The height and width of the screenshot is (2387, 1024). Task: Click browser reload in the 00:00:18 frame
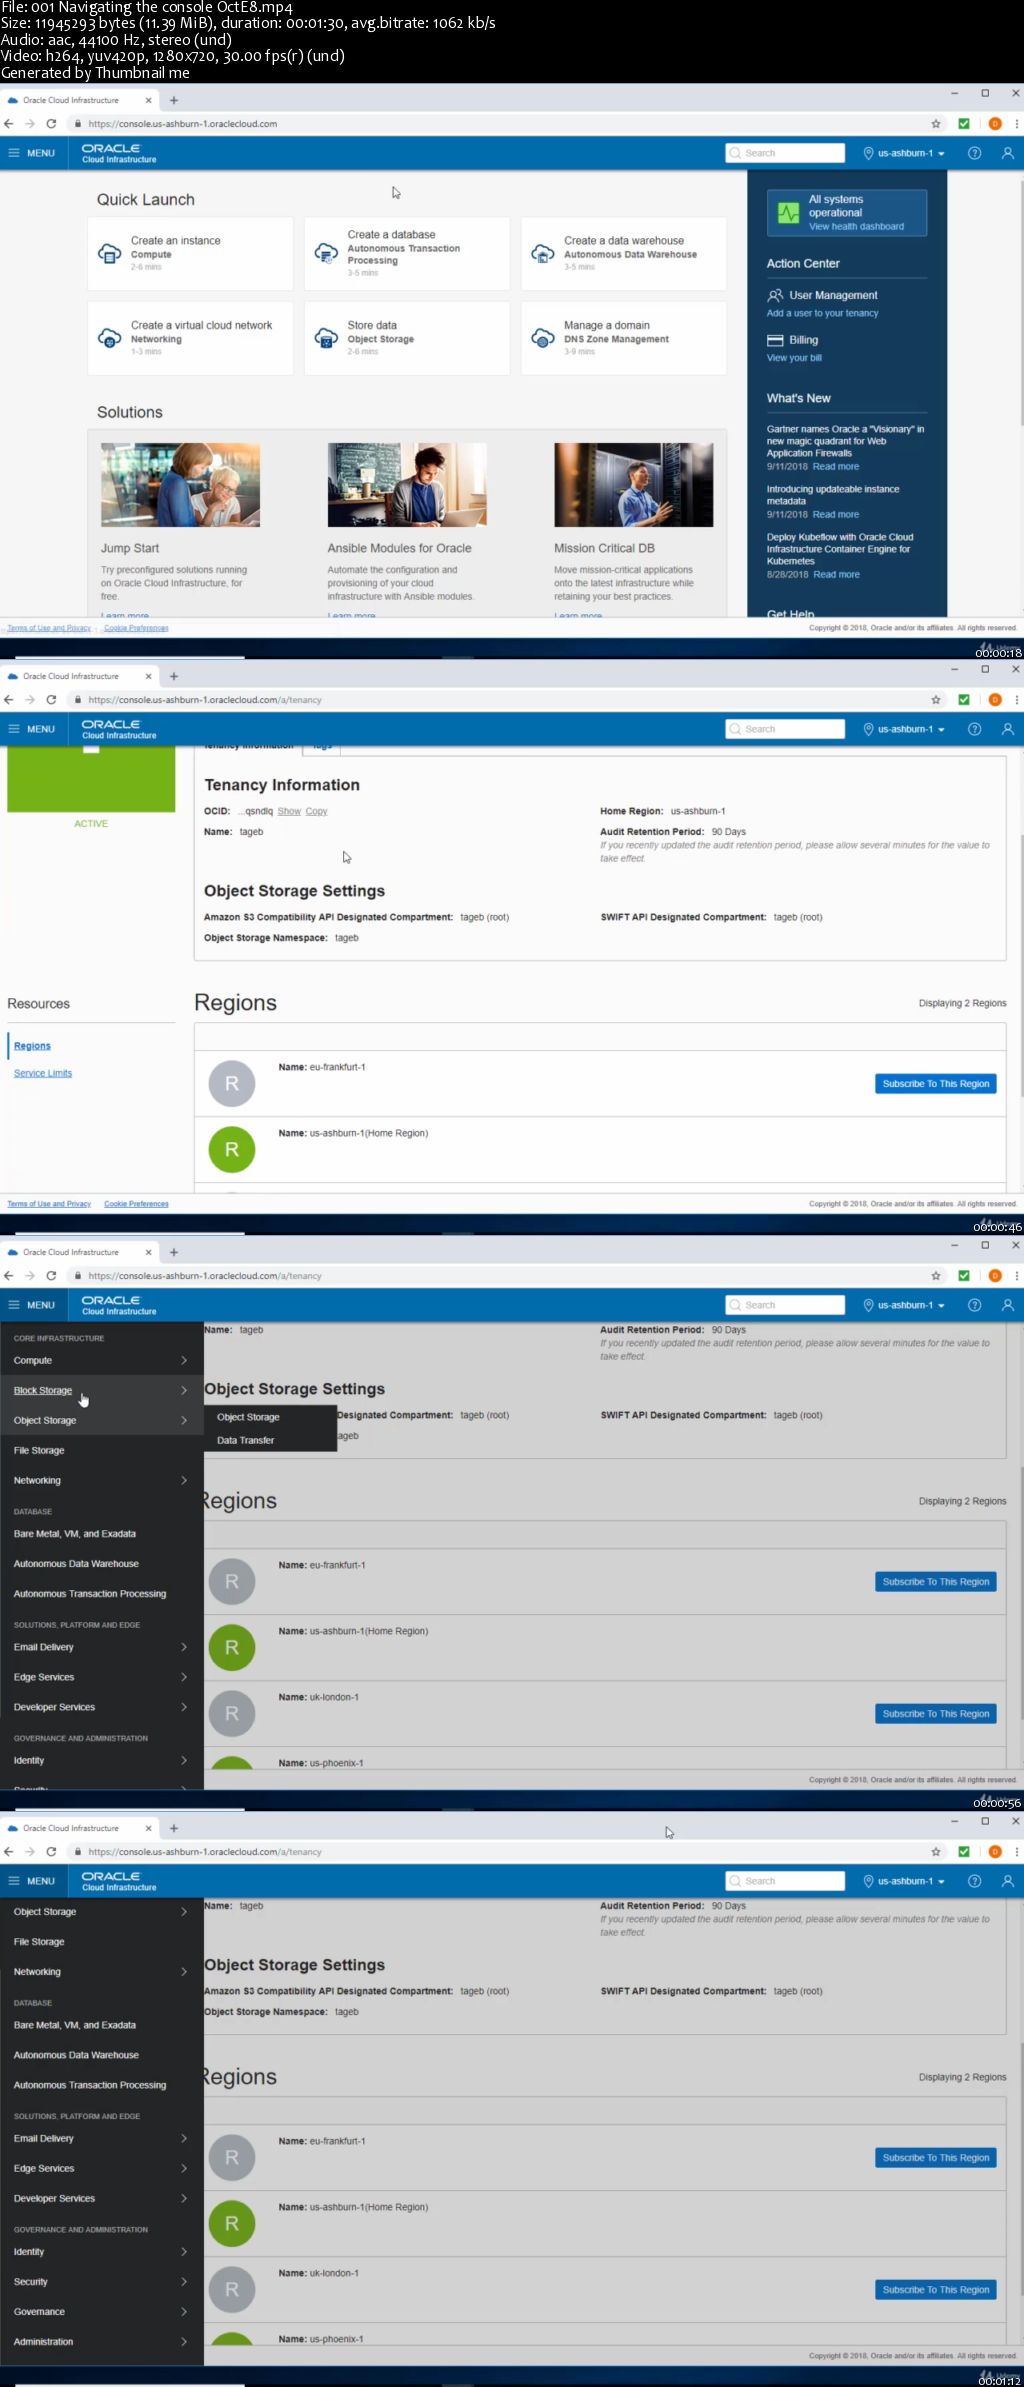coord(51,124)
